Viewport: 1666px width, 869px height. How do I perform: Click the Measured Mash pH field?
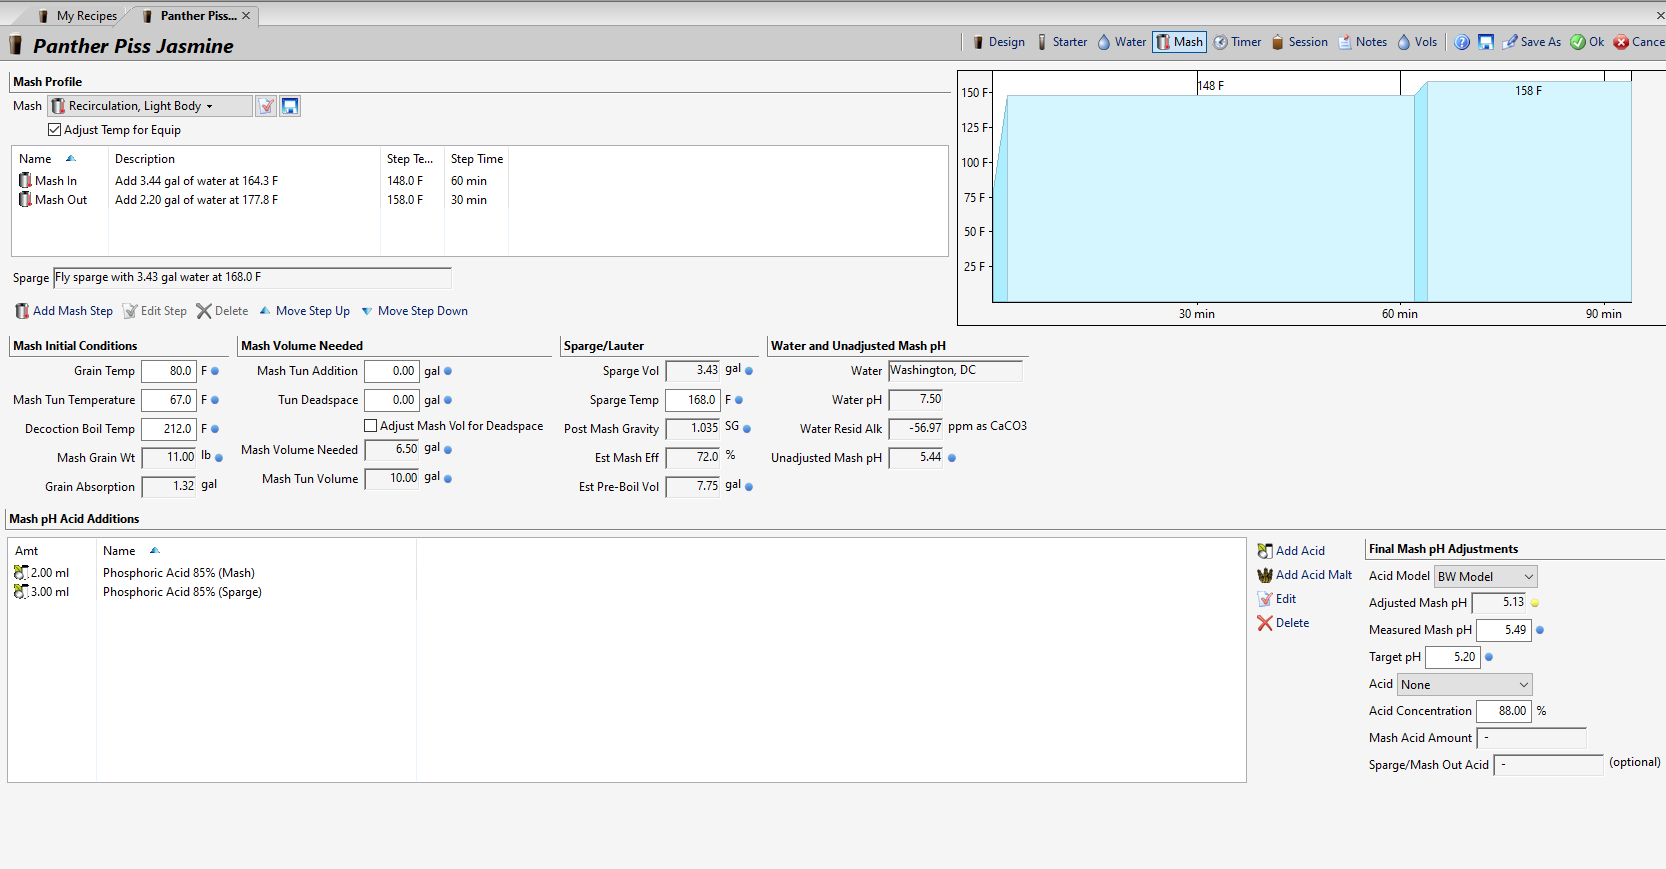pyautogui.click(x=1504, y=630)
